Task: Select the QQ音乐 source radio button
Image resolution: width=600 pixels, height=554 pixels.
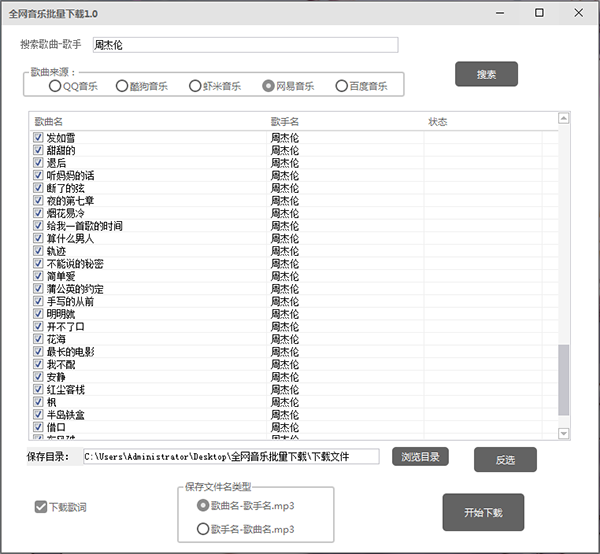Action: point(55,86)
